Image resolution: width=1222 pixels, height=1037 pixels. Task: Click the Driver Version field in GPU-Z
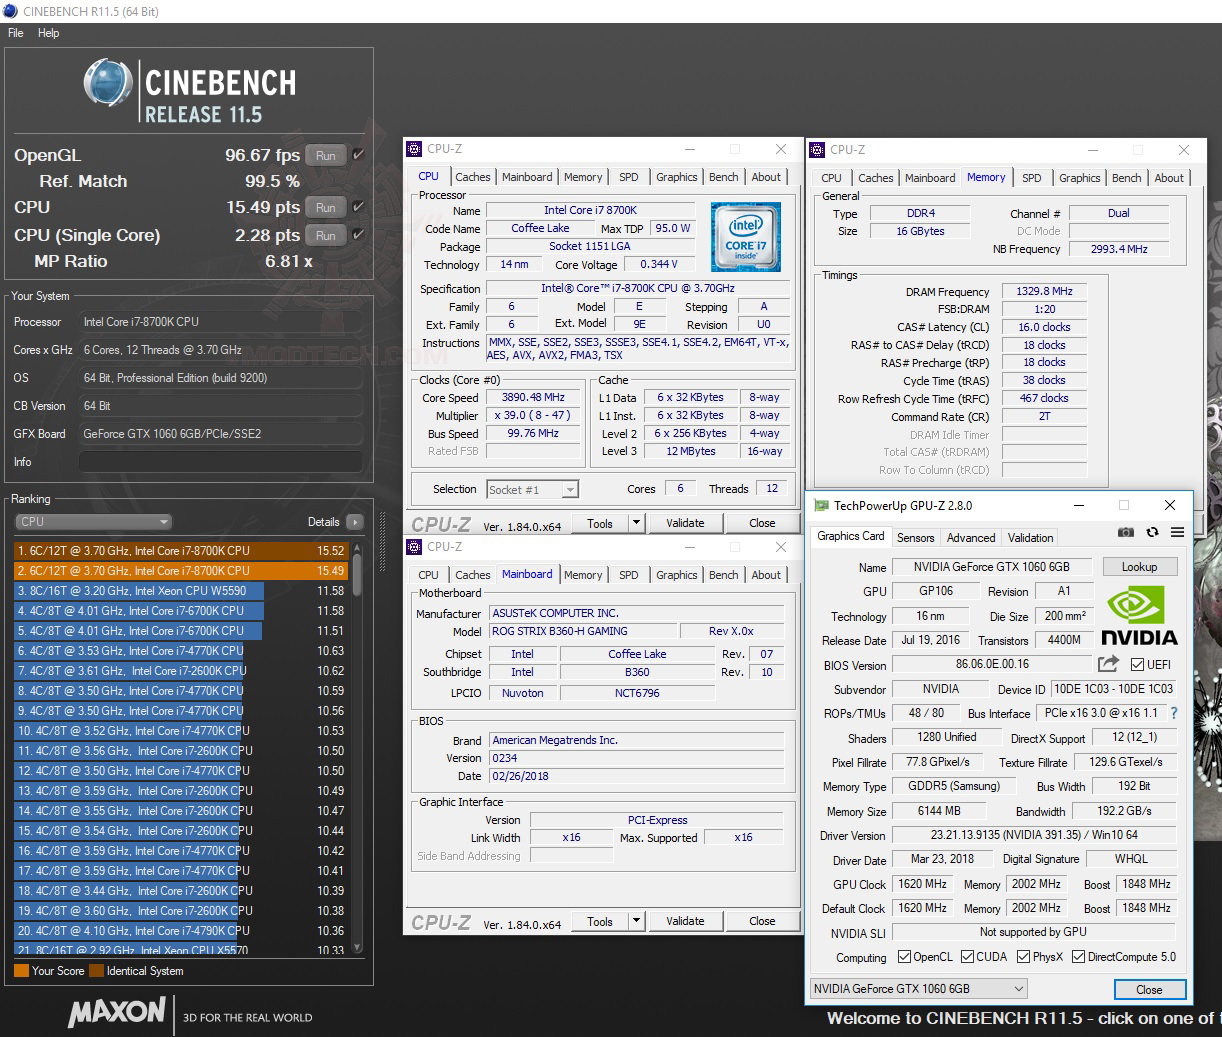pos(1034,835)
